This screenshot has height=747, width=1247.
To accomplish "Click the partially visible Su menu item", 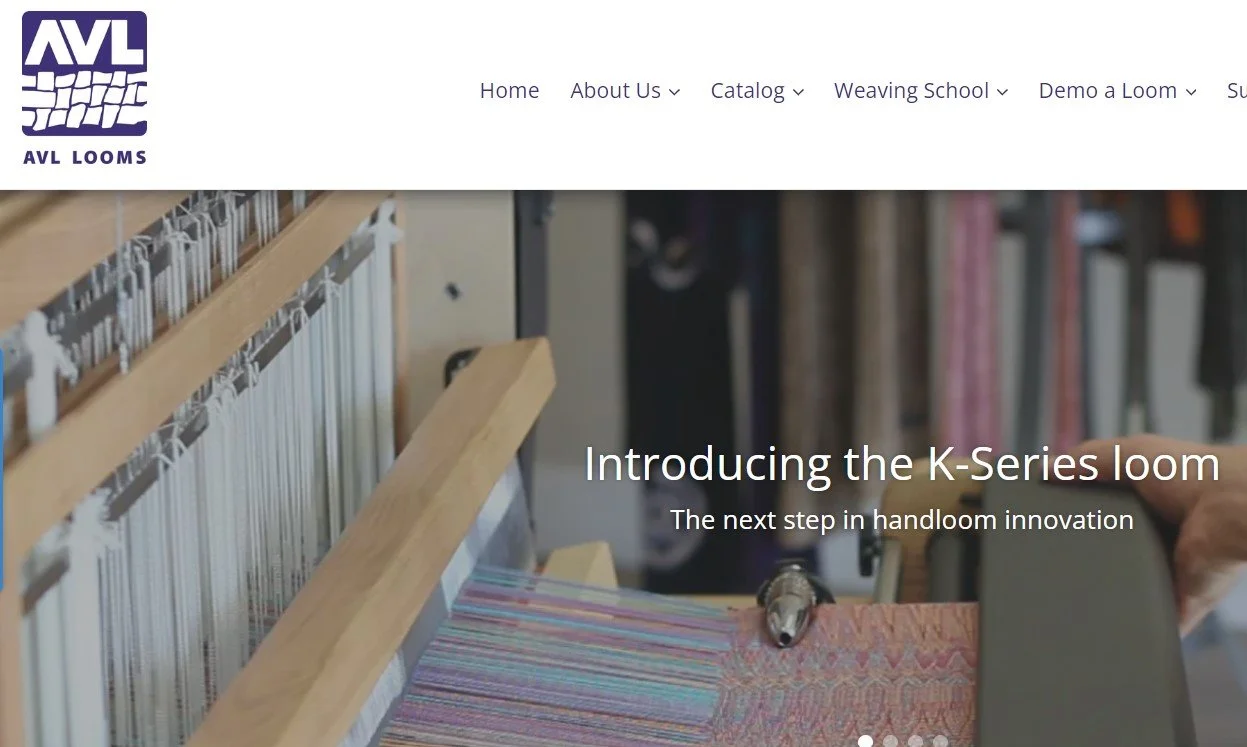I will point(1236,91).
